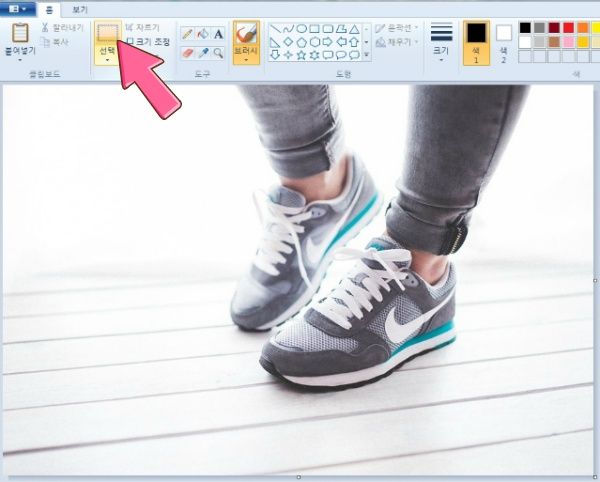Click Copy (복사)
This screenshot has height=482, width=600.
click(56, 42)
